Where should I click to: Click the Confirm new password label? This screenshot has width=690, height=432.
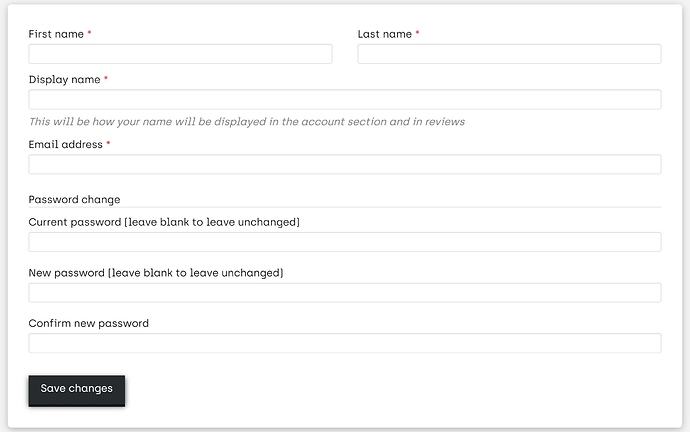88,323
